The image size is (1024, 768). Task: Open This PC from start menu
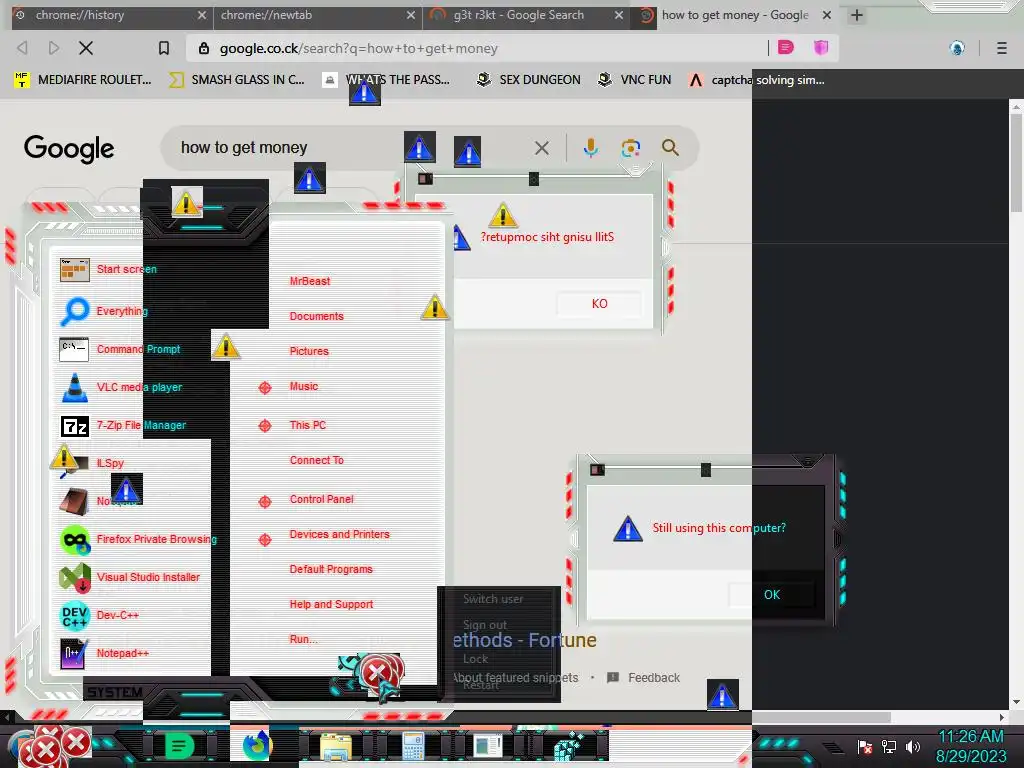click(308, 425)
